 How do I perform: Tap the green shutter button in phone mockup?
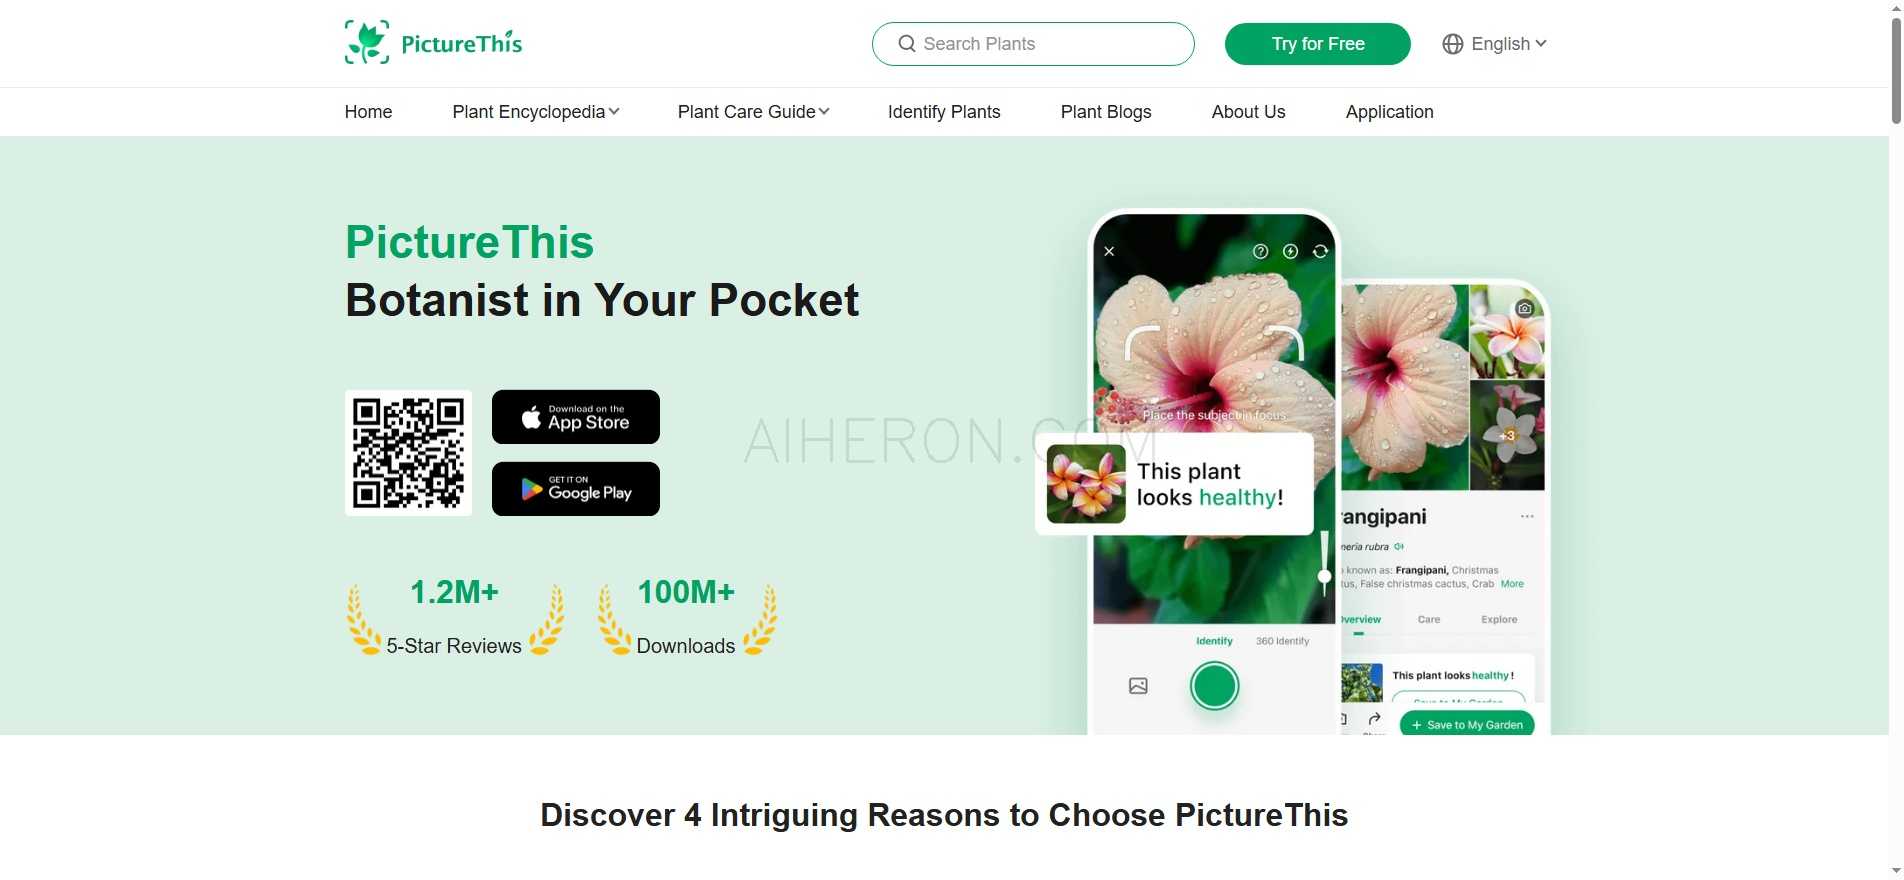pyautogui.click(x=1214, y=686)
